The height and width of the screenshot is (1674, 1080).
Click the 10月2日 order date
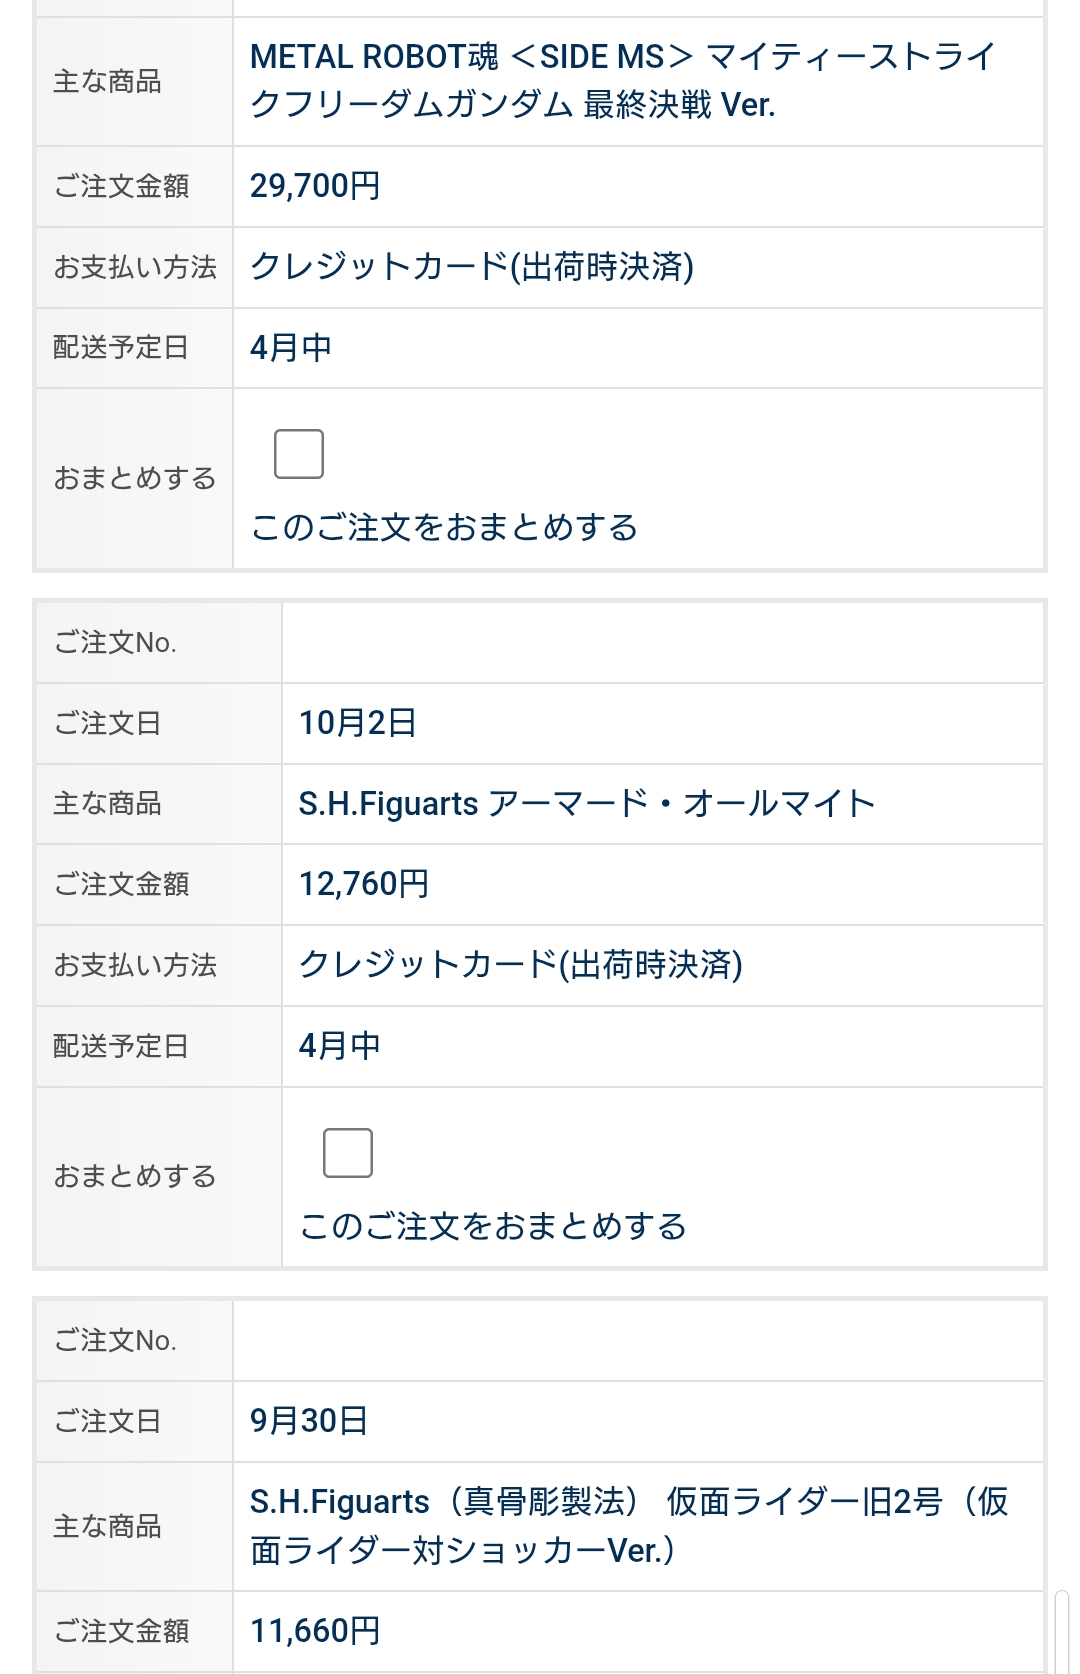[358, 723]
